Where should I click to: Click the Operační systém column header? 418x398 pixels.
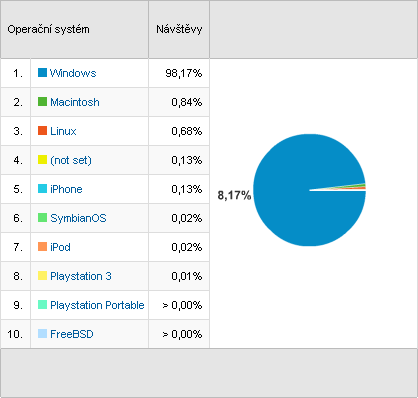tap(48, 29)
